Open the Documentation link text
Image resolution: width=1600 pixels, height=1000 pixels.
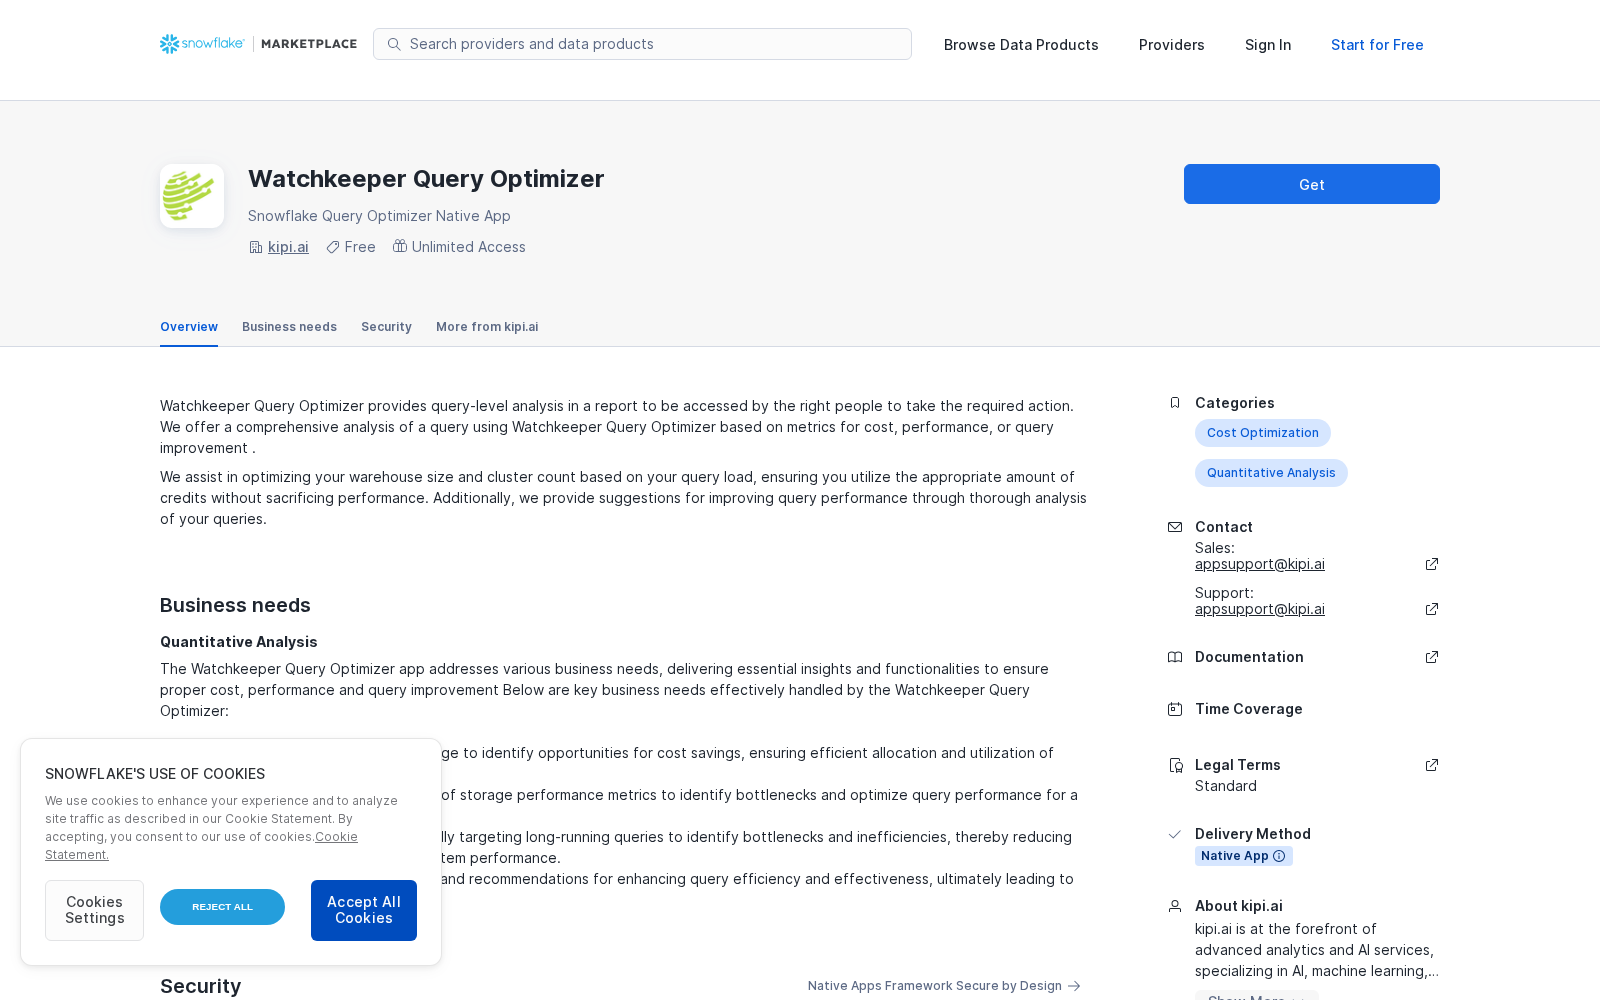pyautogui.click(x=1249, y=657)
